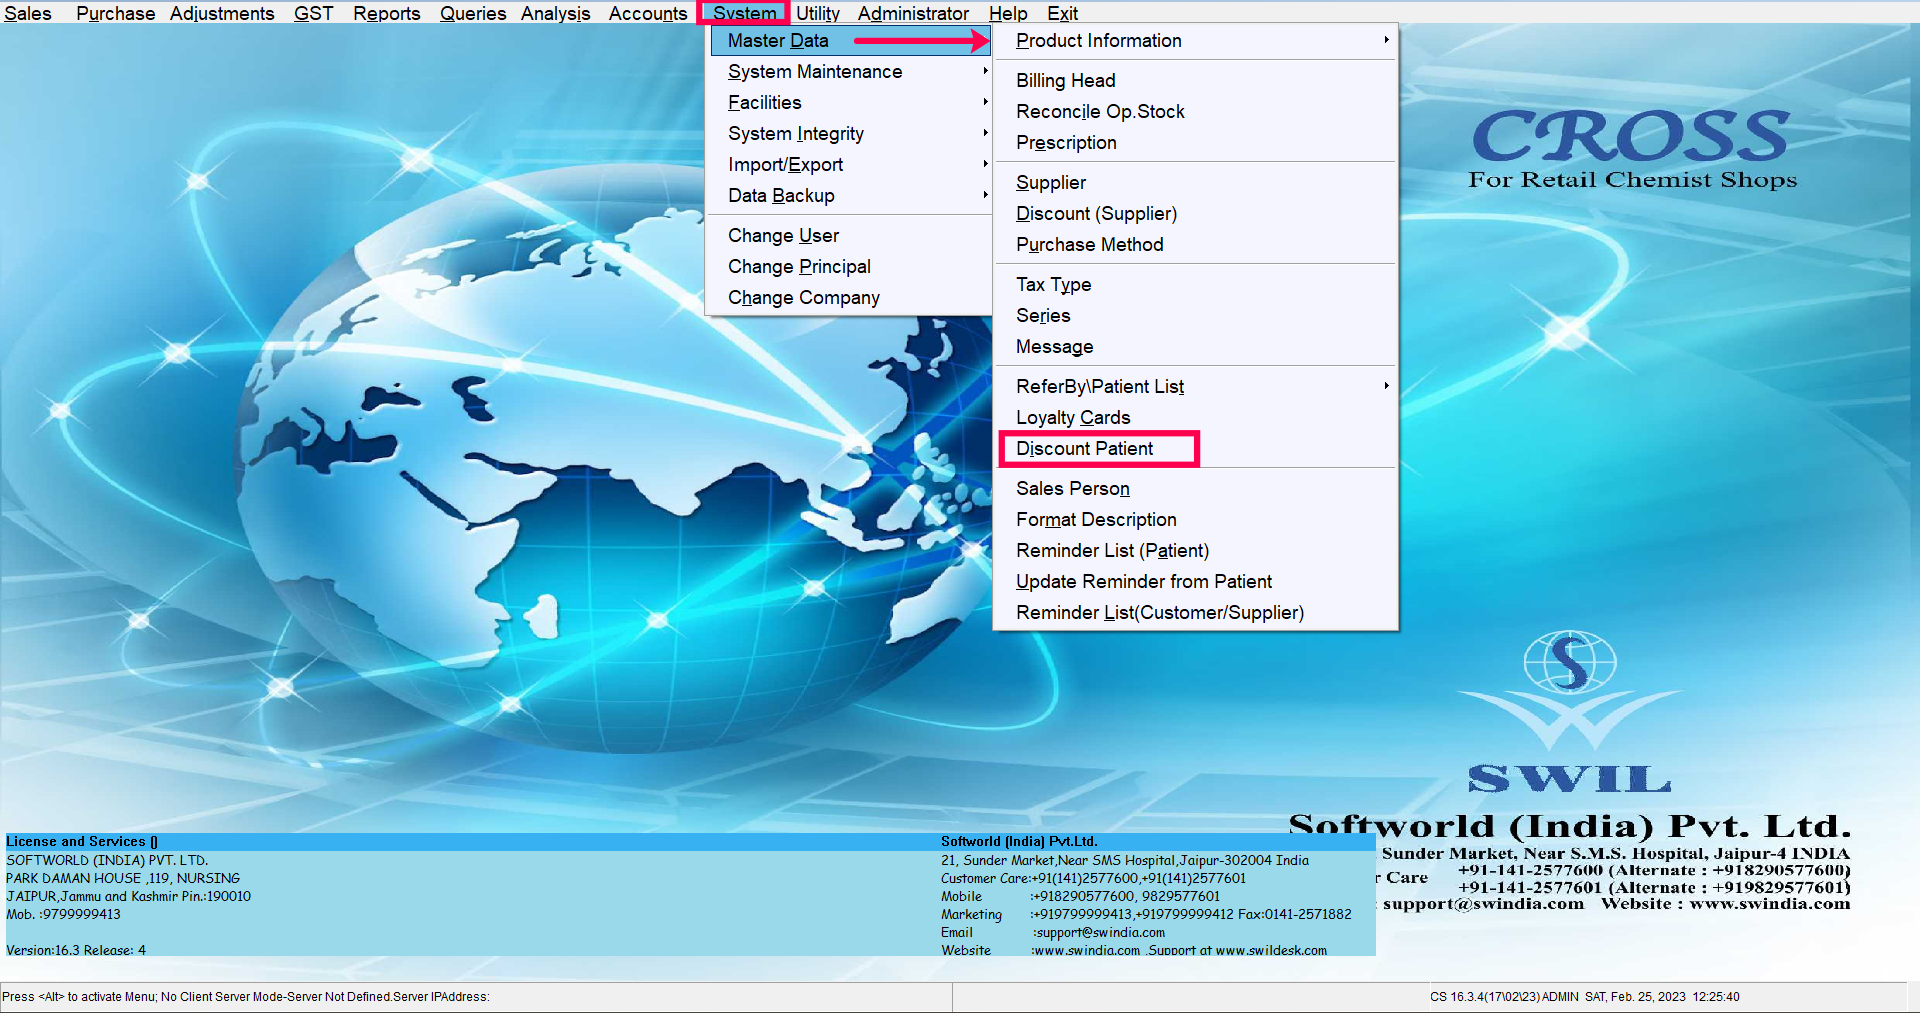The image size is (1920, 1013).
Task: Choose Change Company option
Action: coord(850,298)
